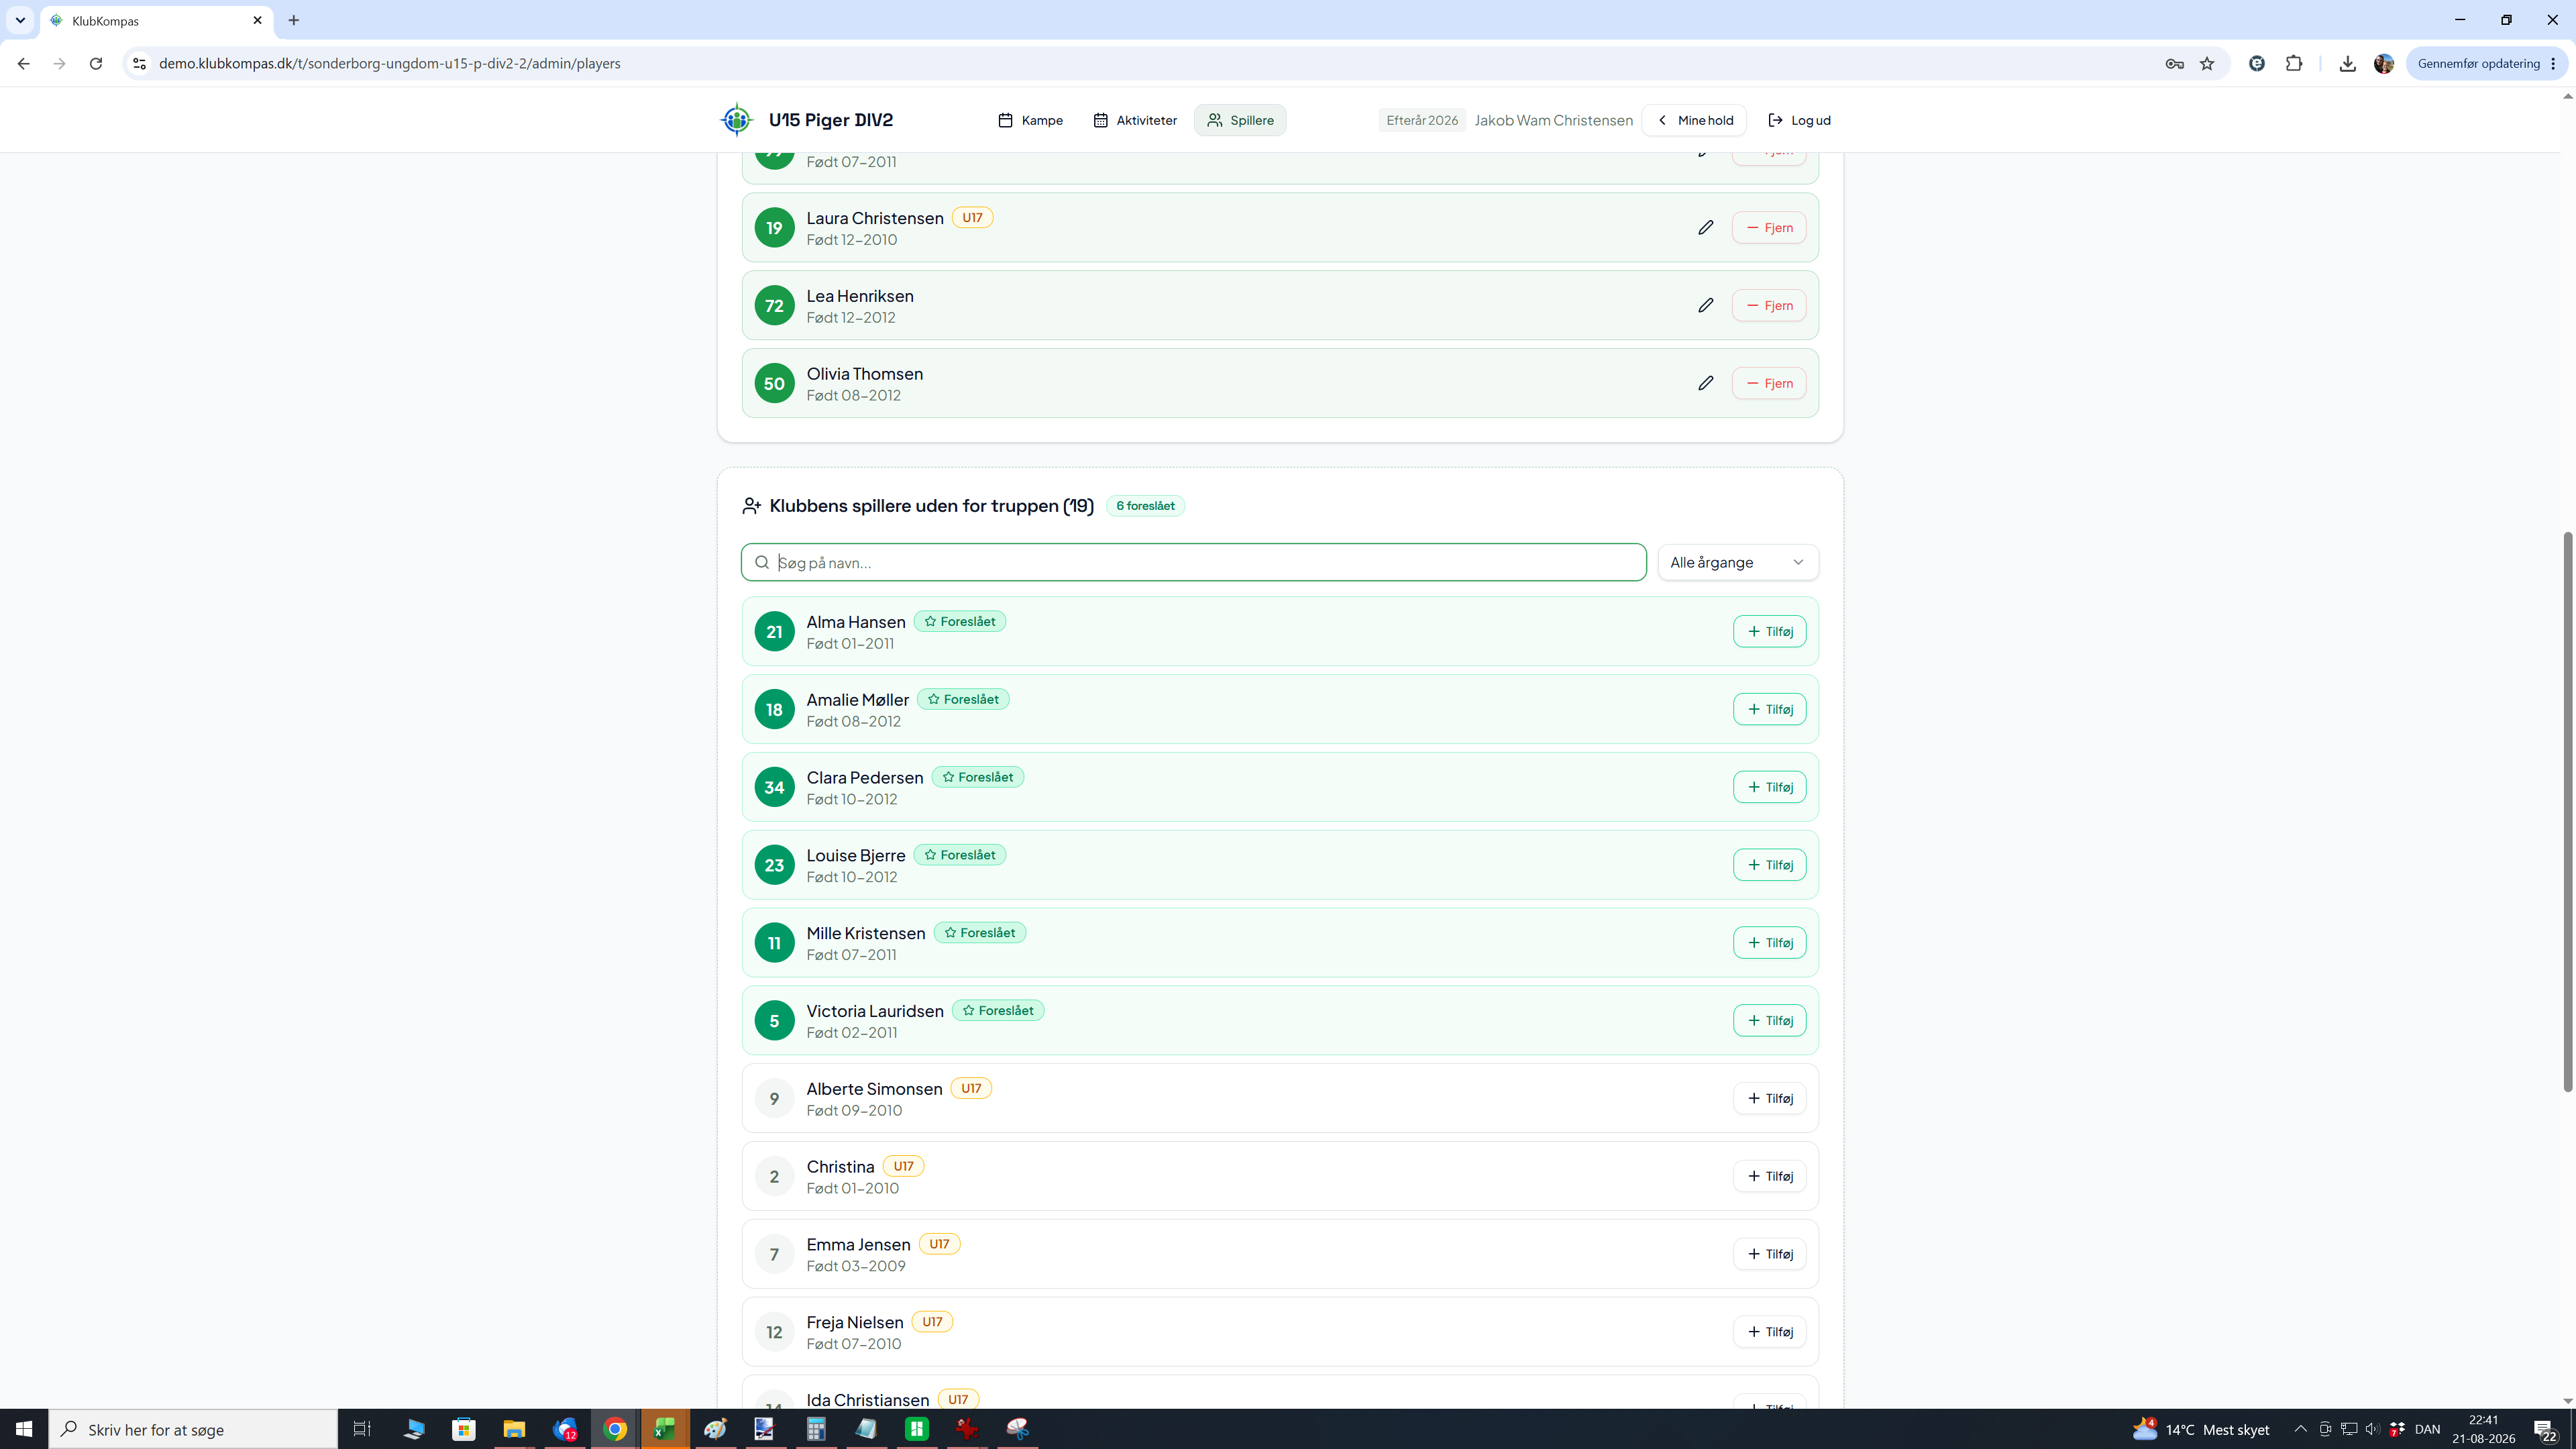Add Christina with Tilføj
Image resolution: width=2576 pixels, height=1449 pixels.
pyautogui.click(x=1769, y=1177)
